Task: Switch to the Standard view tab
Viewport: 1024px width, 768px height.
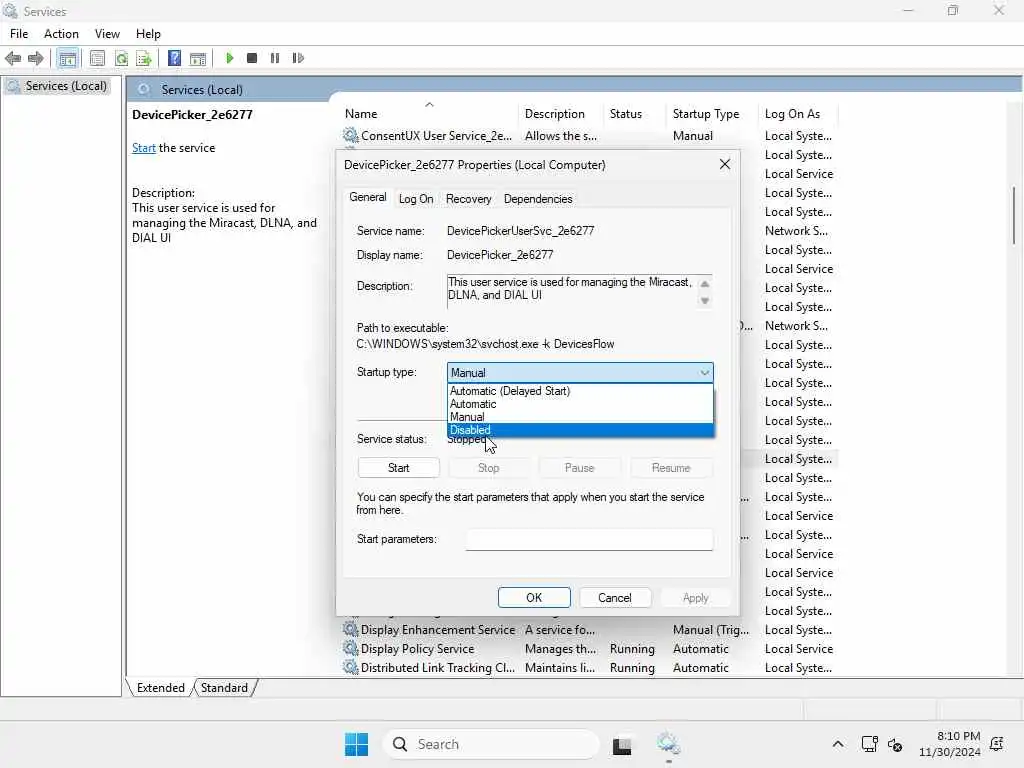Action: point(224,688)
